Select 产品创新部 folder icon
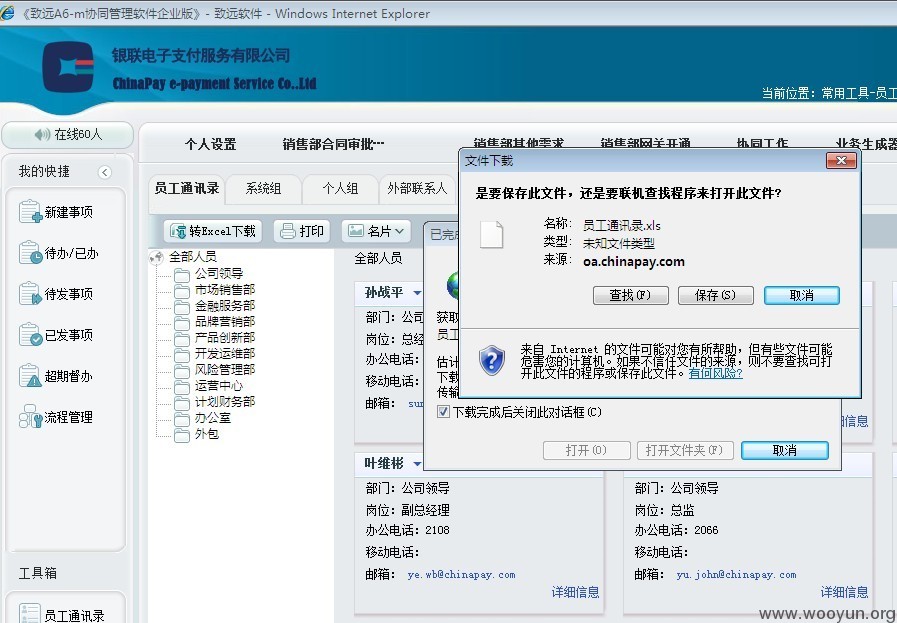 (x=182, y=339)
